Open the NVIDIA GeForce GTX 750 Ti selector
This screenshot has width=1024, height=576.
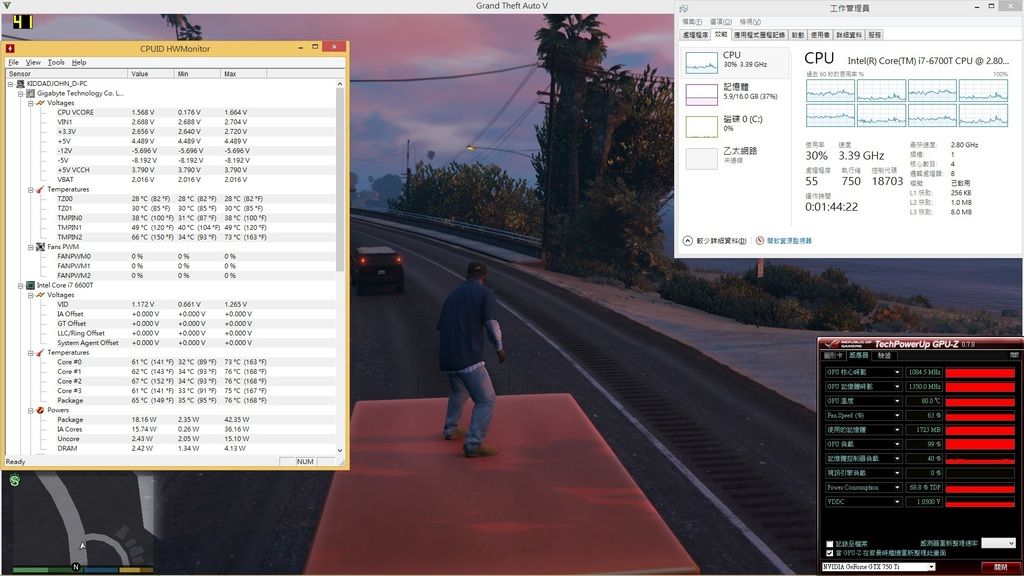tap(878, 567)
